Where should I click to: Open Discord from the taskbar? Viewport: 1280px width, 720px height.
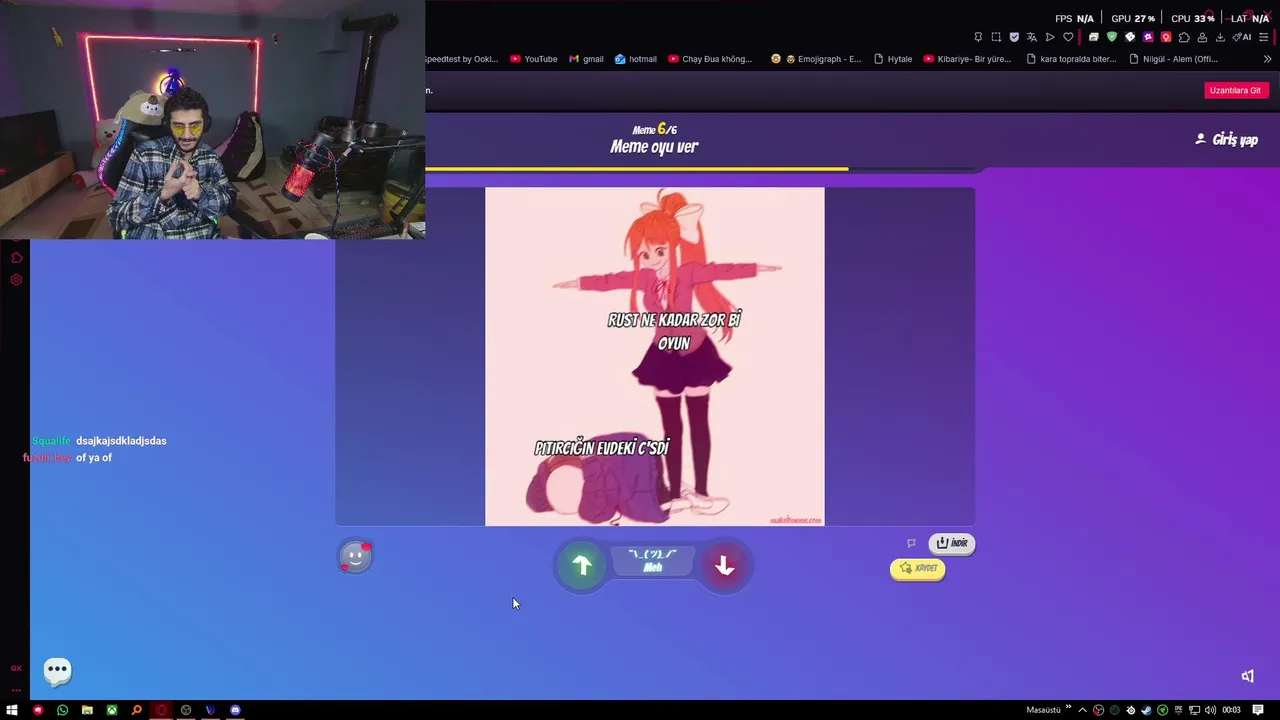pyautogui.click(x=235, y=710)
